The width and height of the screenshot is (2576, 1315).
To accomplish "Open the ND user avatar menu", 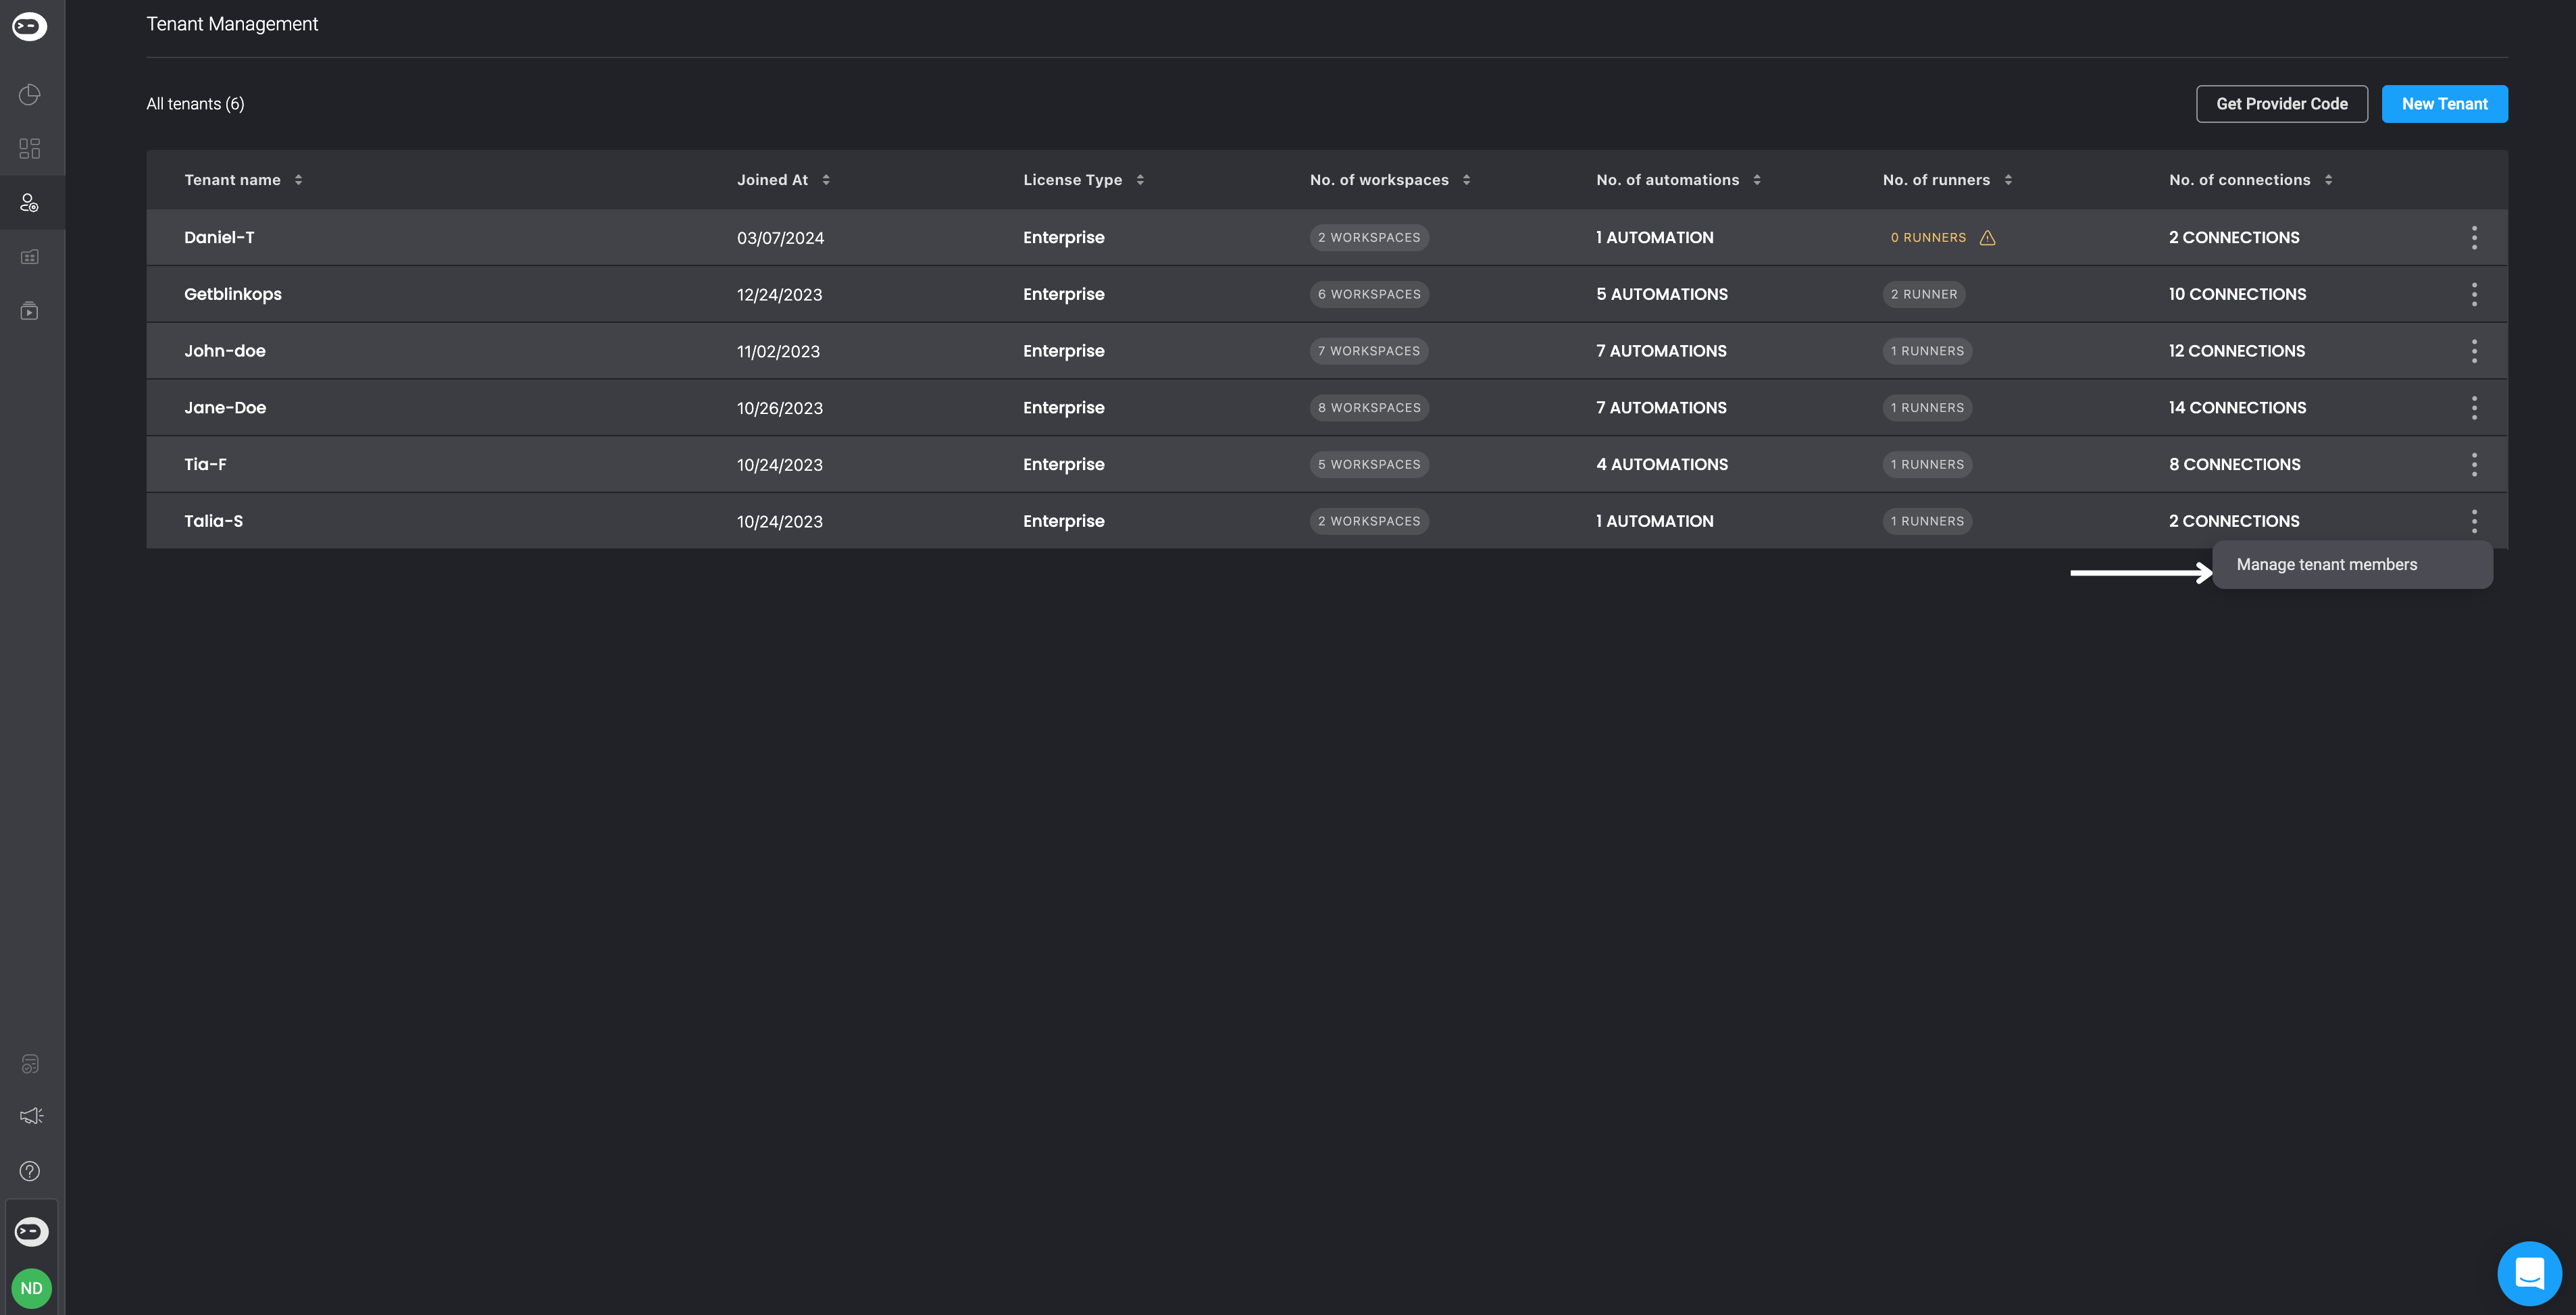I will click(x=31, y=1288).
